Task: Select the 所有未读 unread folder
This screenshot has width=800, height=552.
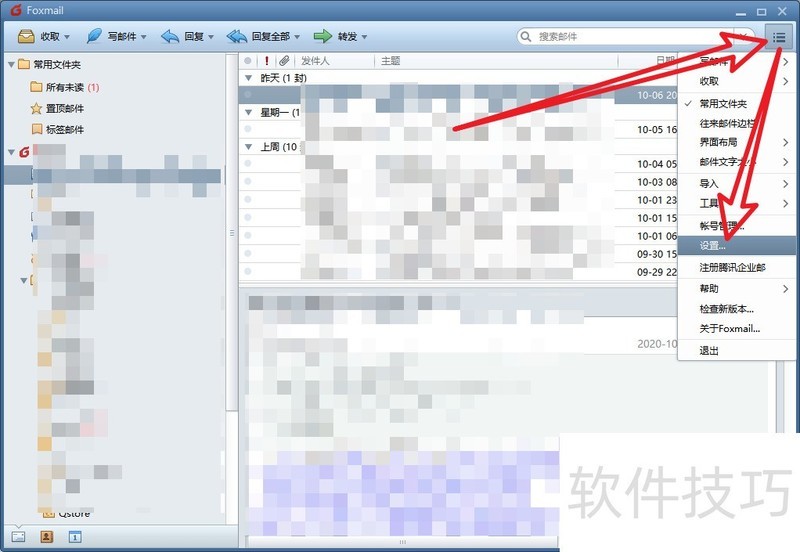Action: point(64,87)
